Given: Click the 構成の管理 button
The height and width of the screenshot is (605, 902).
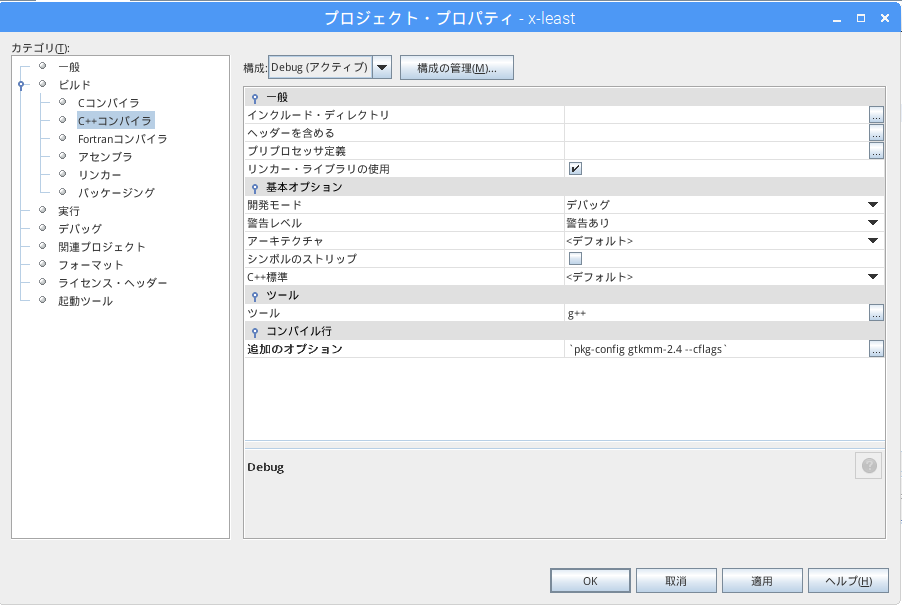Looking at the screenshot, I should pyautogui.click(x=456, y=68).
